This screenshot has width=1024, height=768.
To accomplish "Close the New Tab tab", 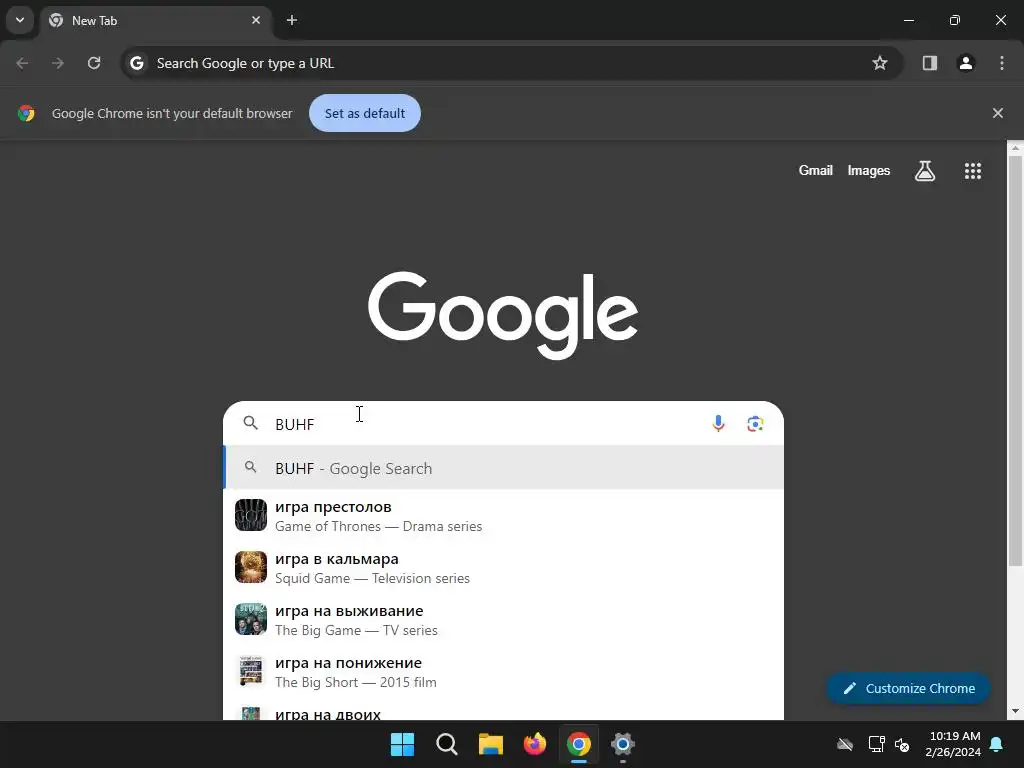I will [256, 20].
